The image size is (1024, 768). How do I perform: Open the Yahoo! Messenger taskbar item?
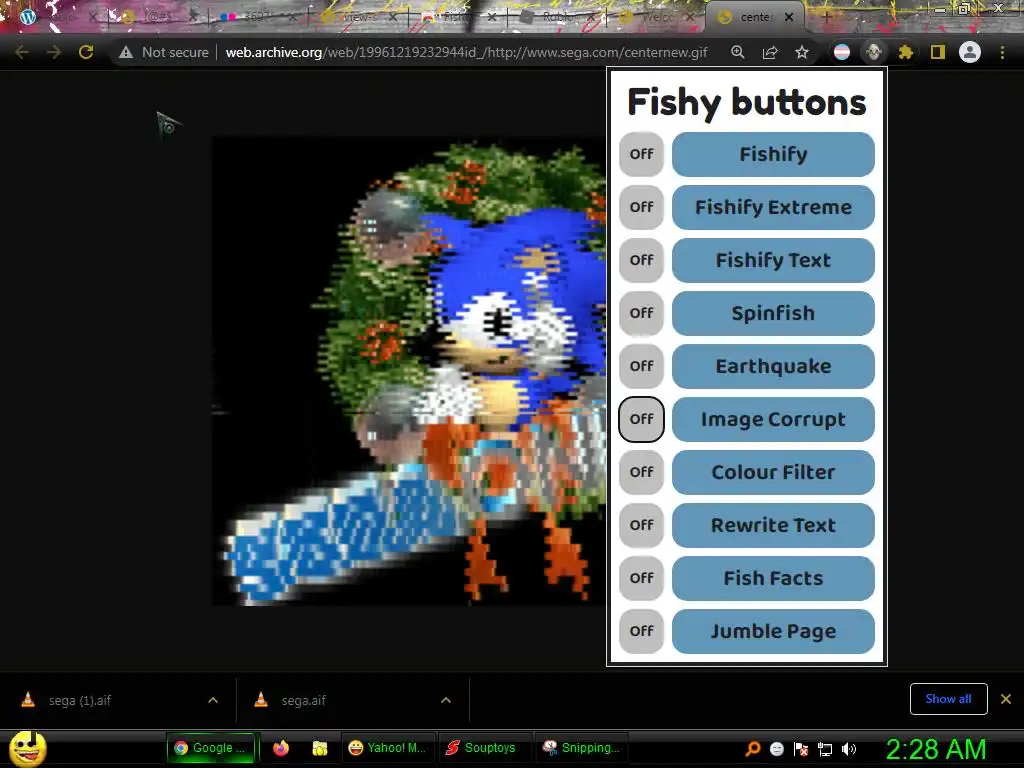pyautogui.click(x=388, y=748)
